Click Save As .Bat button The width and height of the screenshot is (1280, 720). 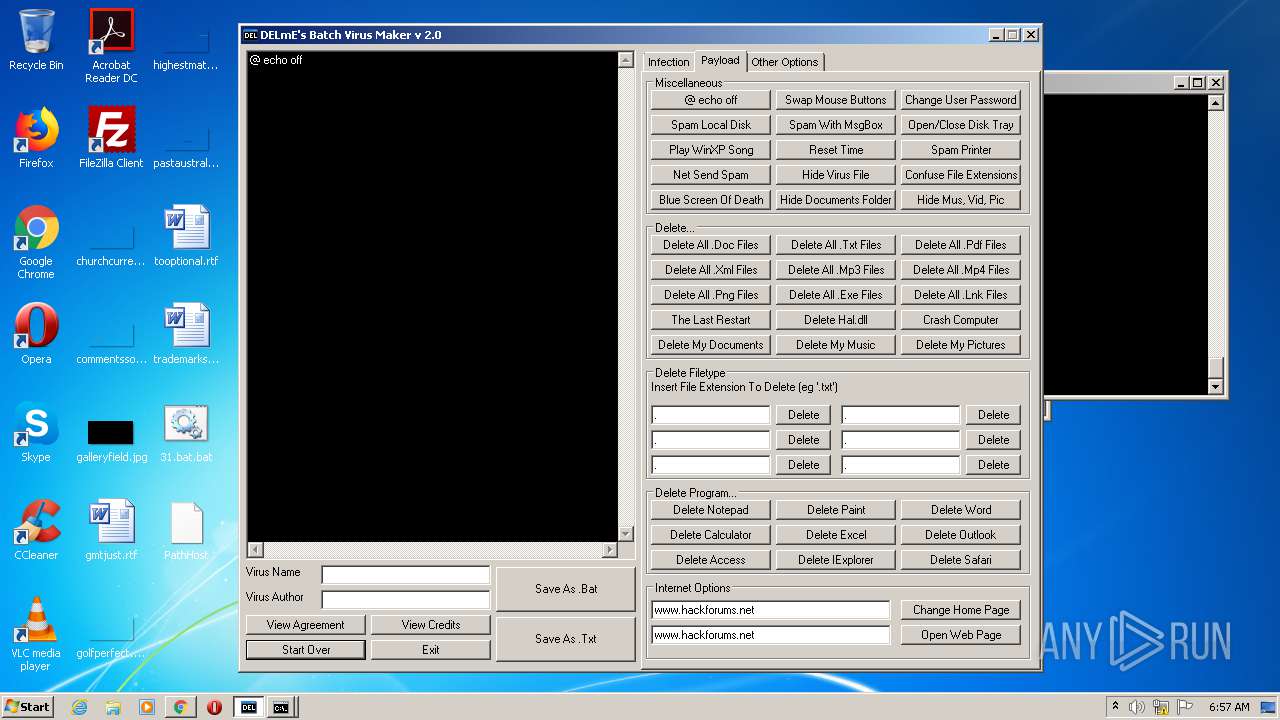point(566,589)
